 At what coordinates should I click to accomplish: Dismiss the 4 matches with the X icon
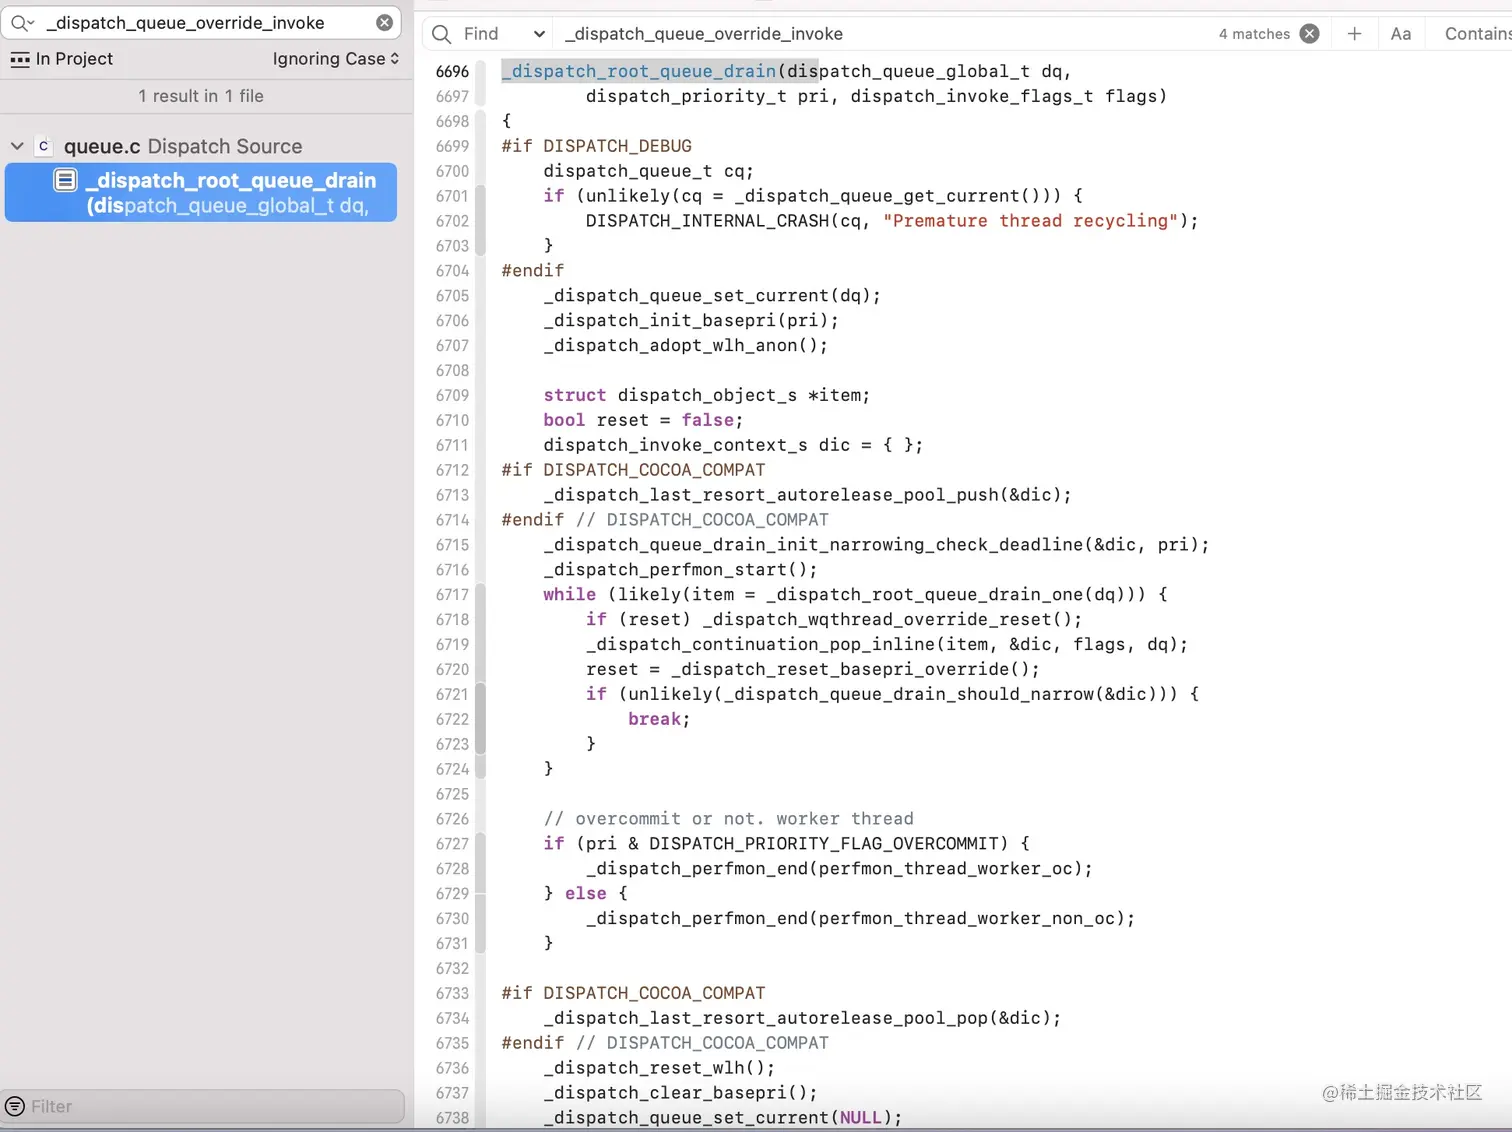pos(1310,33)
